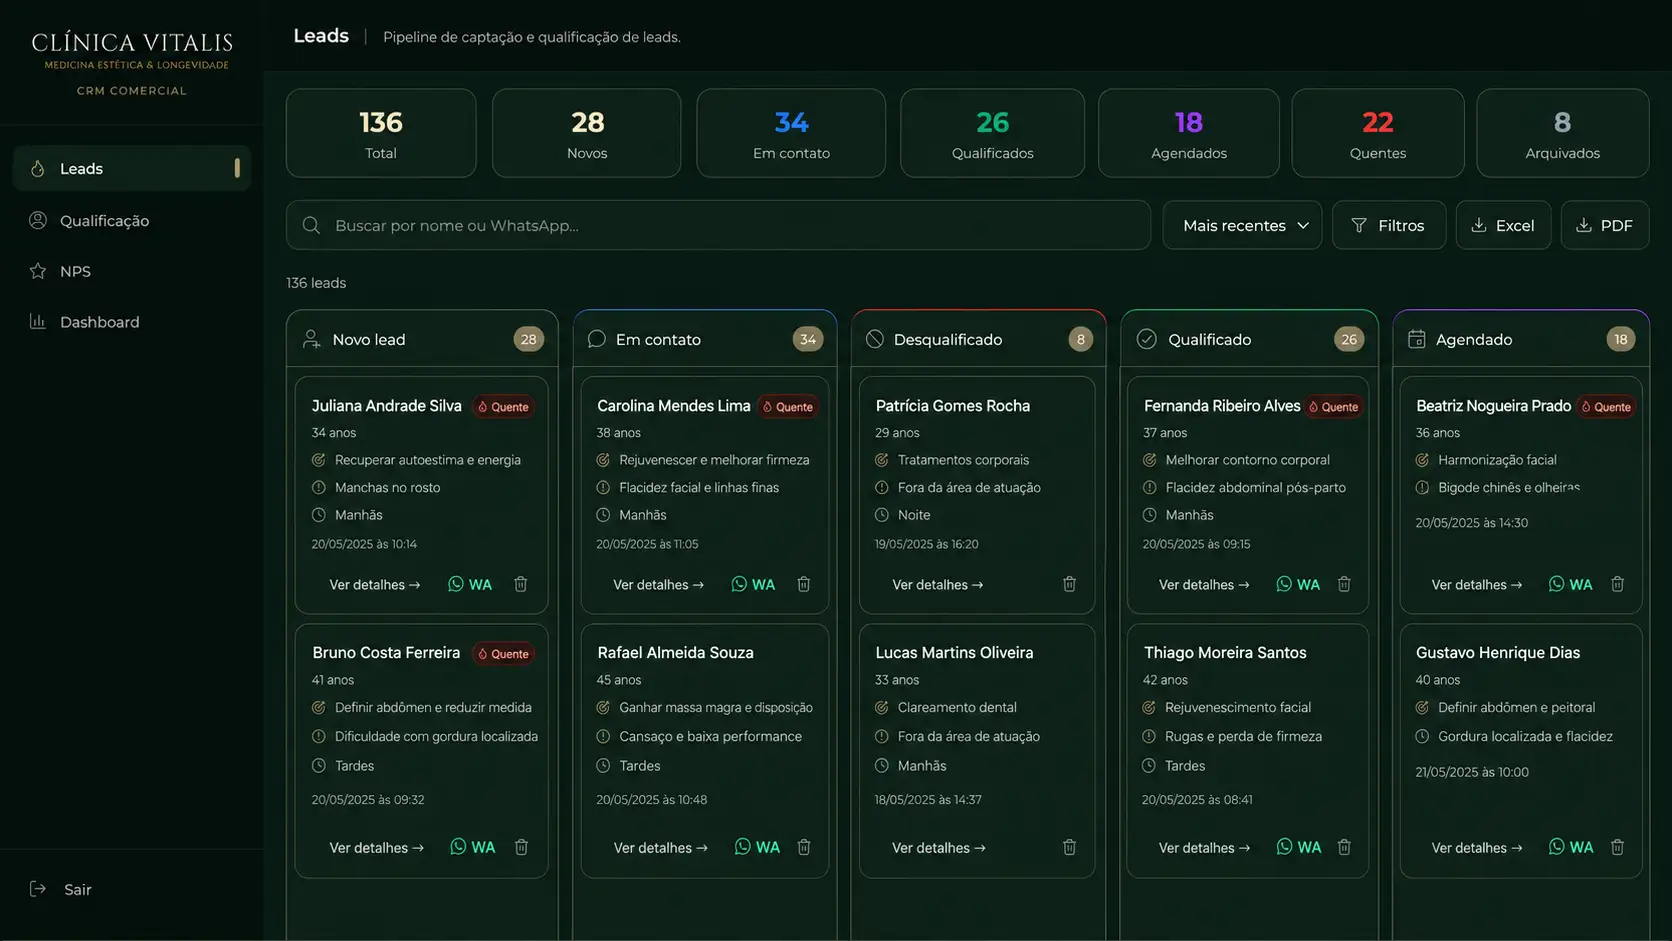
Task: Click the text "Clareamento dental"
Action: pos(957,707)
